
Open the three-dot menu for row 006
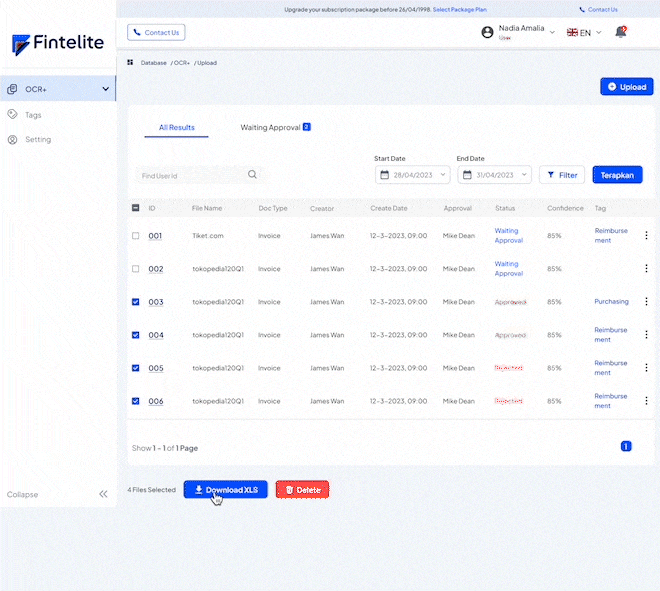click(x=646, y=401)
